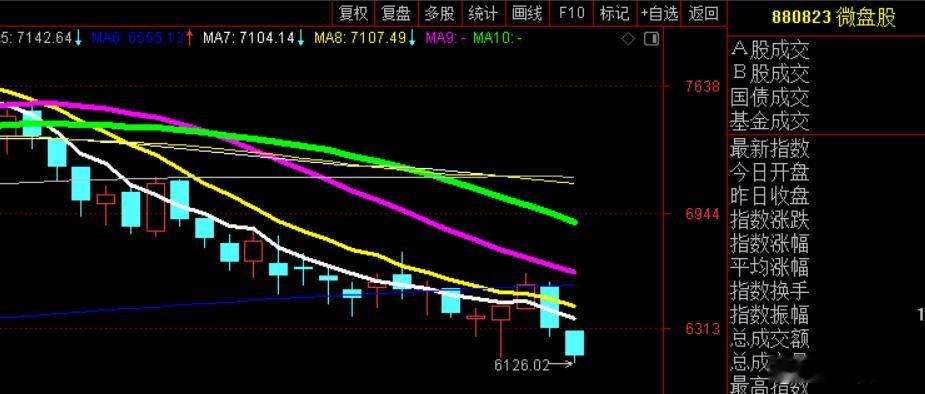Select the 昨日收盘 row
The width and height of the screenshot is (925, 394).
click(x=770, y=195)
